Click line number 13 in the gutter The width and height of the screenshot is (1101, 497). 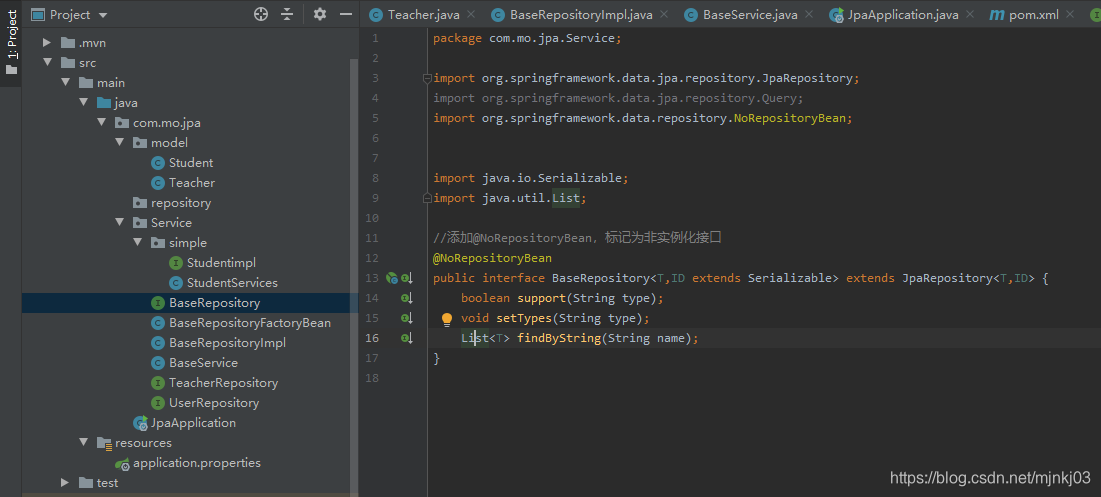click(371, 279)
